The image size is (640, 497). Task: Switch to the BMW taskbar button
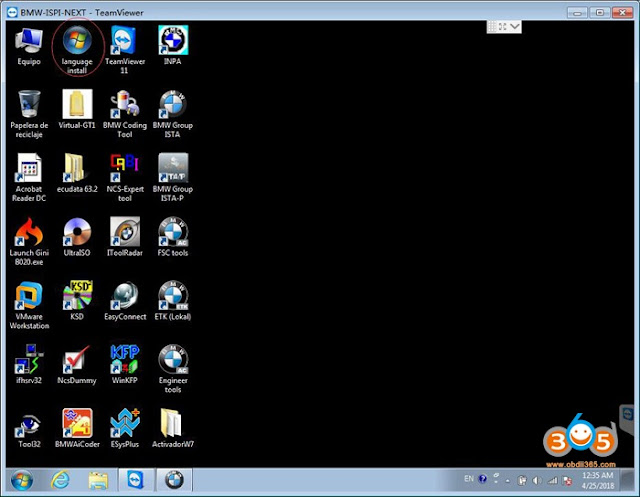tap(174, 480)
